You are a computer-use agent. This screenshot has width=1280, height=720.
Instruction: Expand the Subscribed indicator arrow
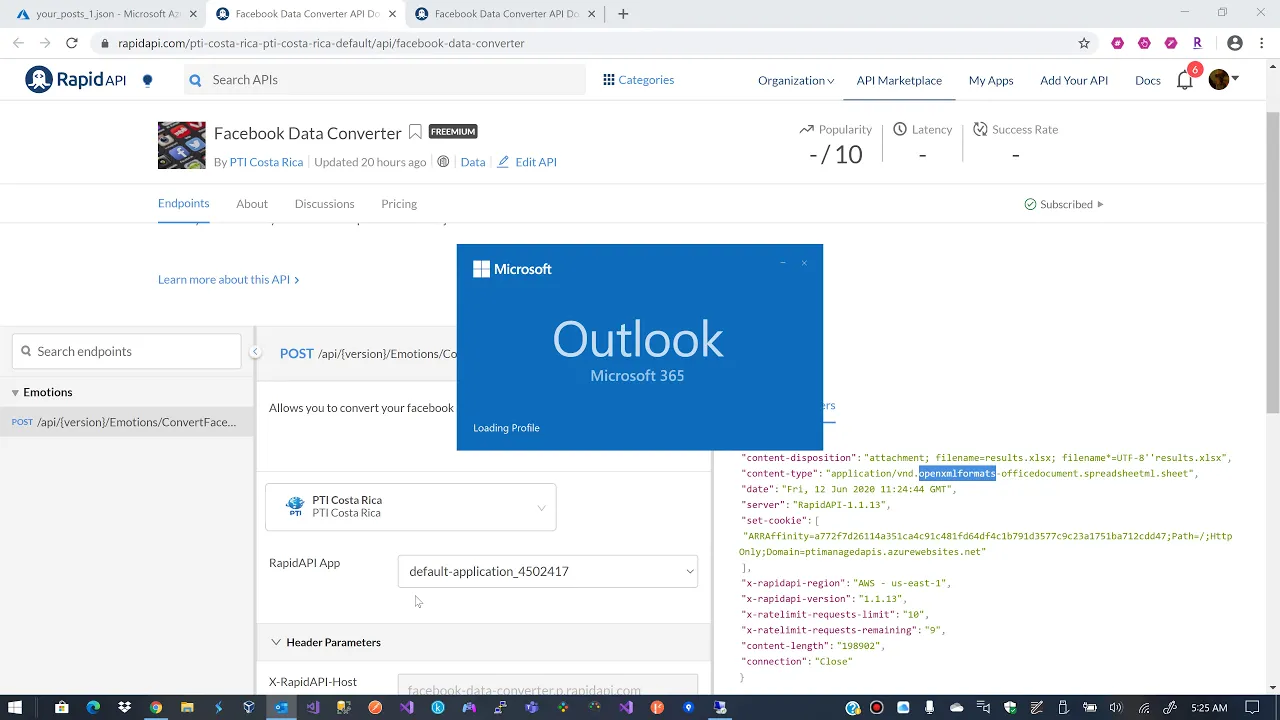[x=1100, y=204]
